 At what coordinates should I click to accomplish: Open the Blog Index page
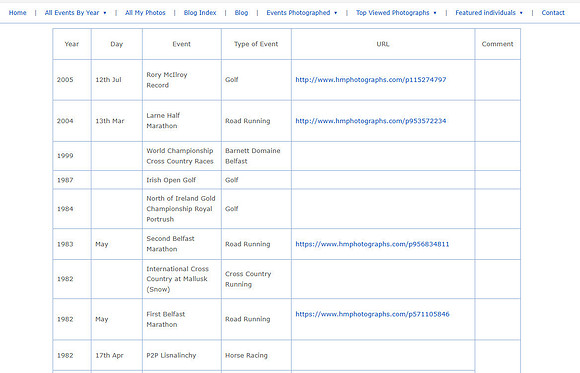click(200, 13)
